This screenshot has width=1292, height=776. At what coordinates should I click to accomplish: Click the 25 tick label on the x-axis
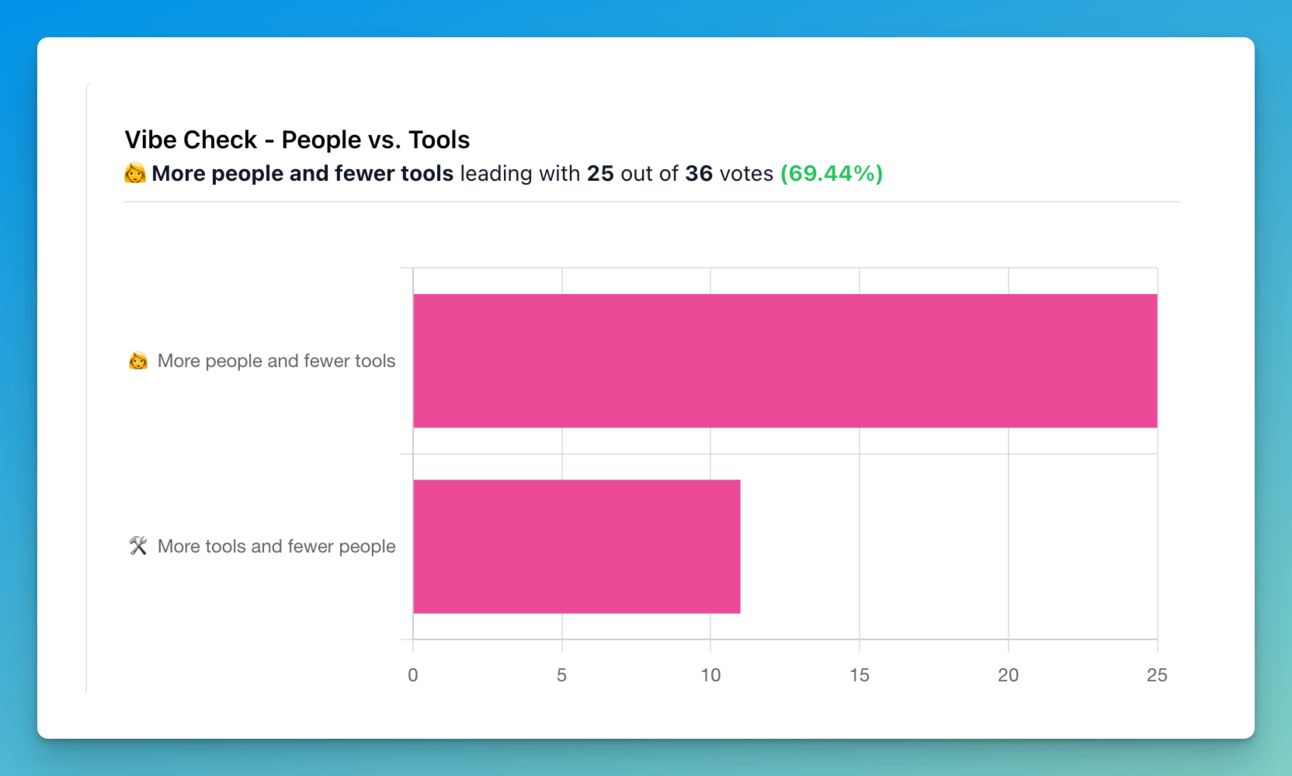click(x=1156, y=675)
